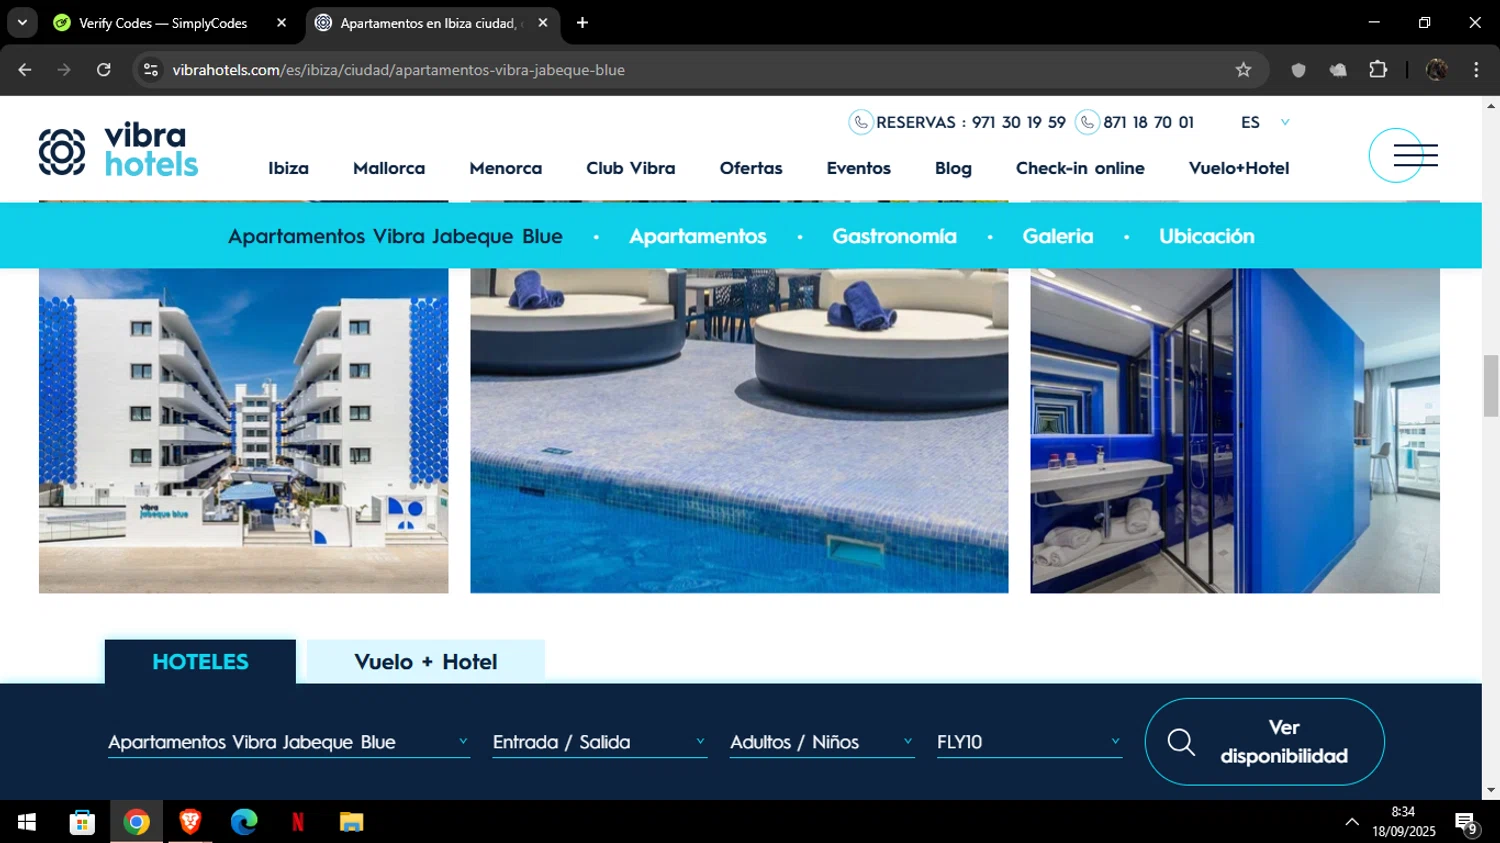Screen dimensions: 1500x843
Task: Click the page vertical scrollbar thumb
Action: pos(1491,386)
